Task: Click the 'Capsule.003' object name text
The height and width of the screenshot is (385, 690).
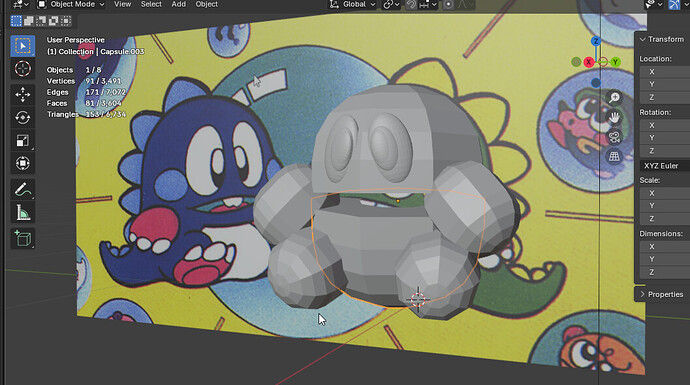Action: pos(122,51)
